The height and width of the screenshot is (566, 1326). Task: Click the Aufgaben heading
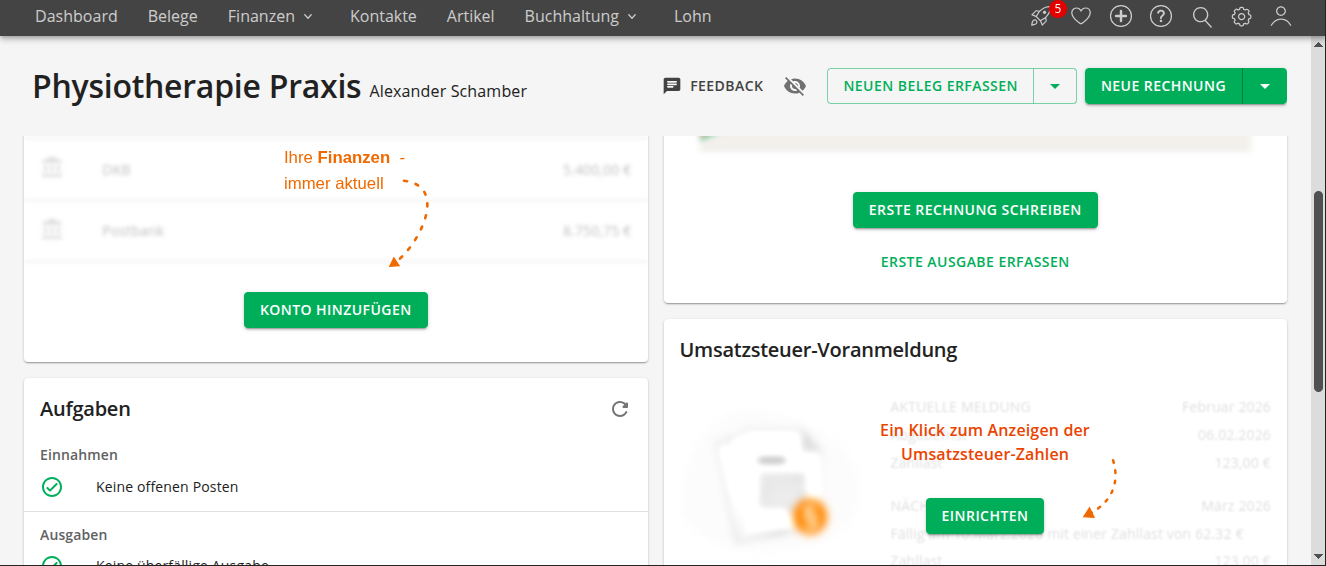(85, 408)
